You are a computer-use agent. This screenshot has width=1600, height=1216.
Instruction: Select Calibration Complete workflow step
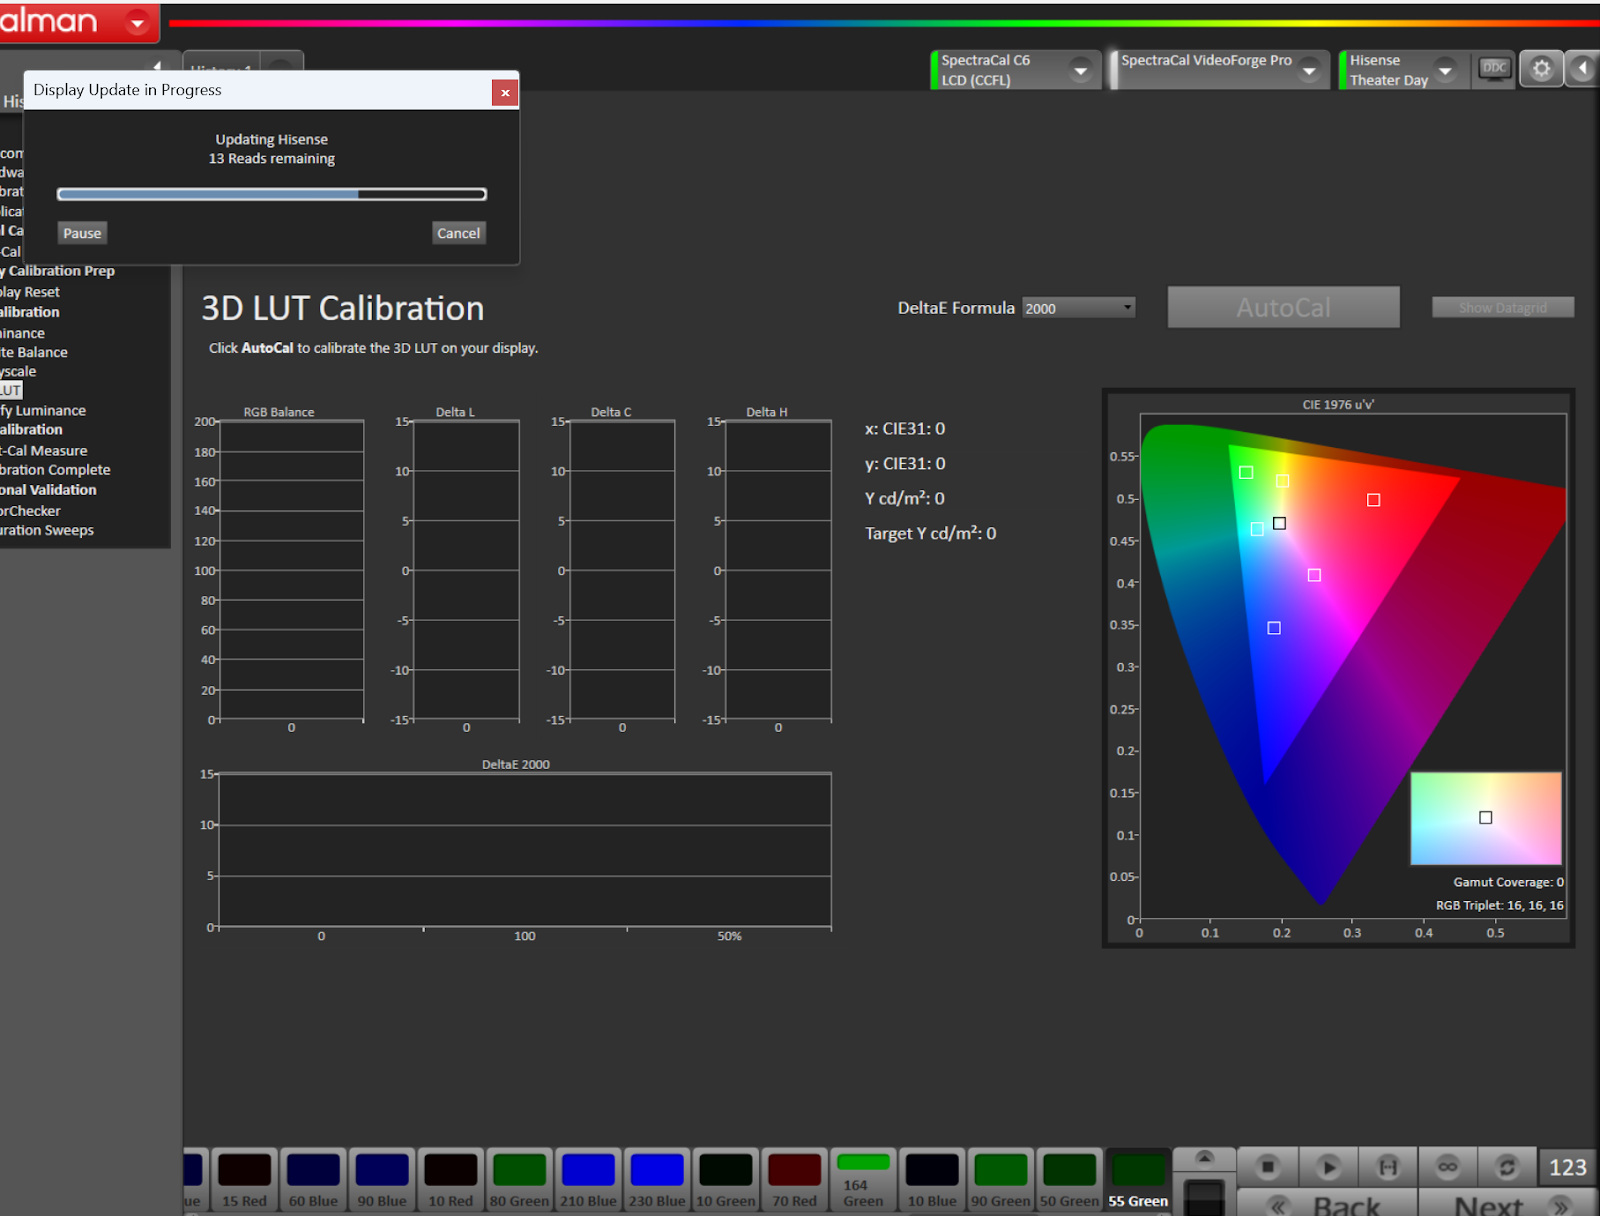coord(55,470)
